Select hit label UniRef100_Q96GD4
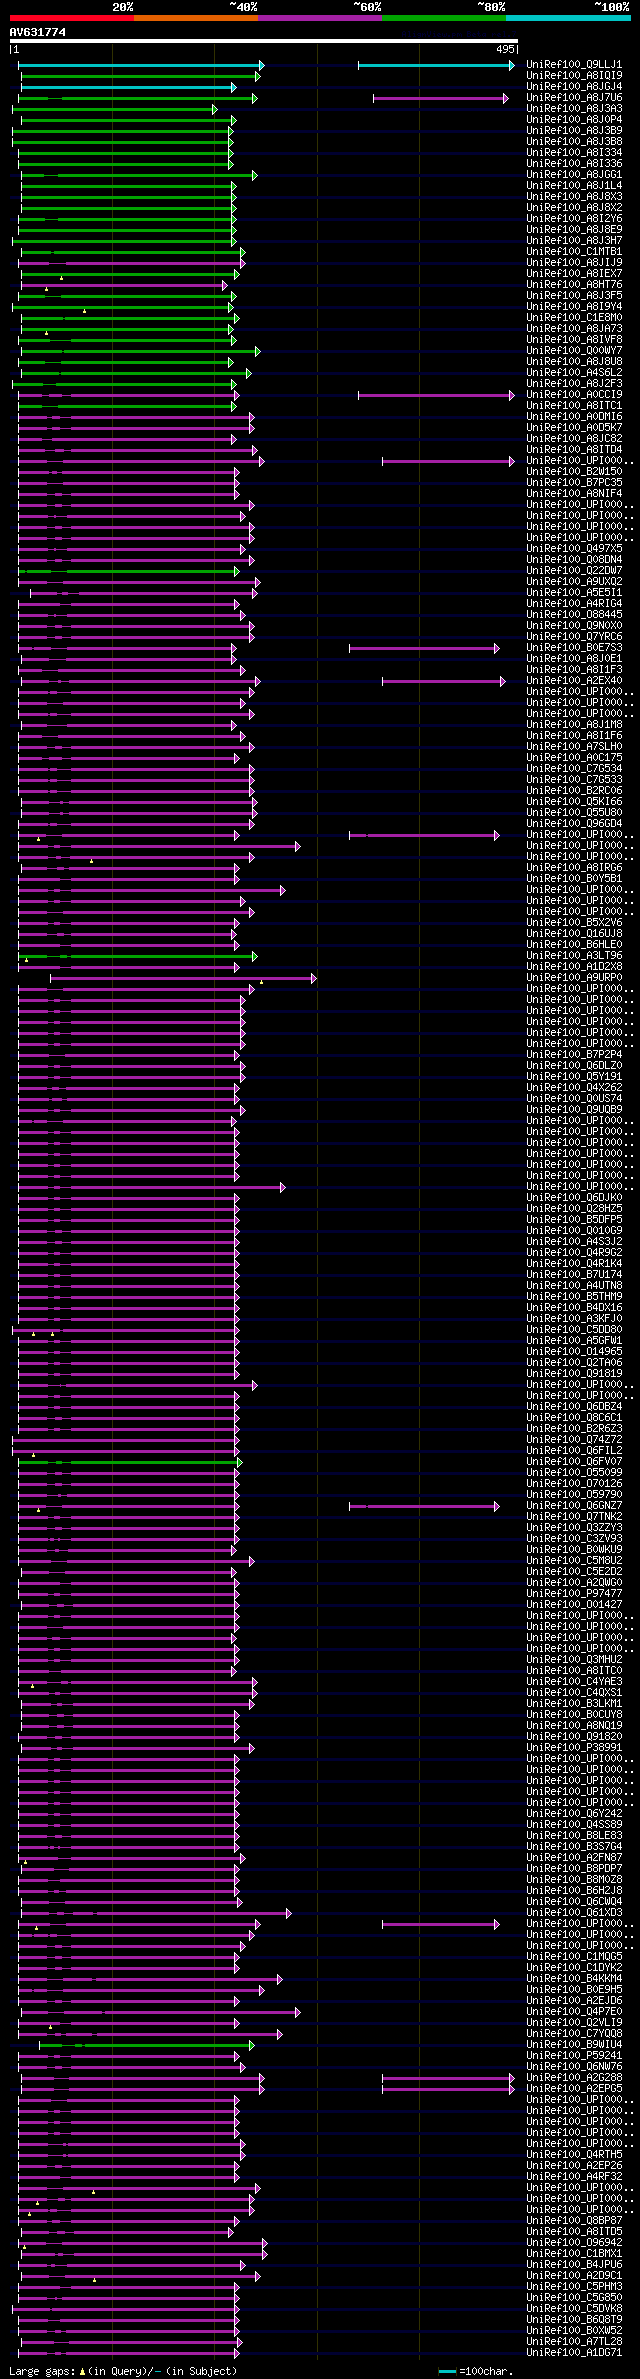This screenshot has width=640, height=2379. point(574,823)
